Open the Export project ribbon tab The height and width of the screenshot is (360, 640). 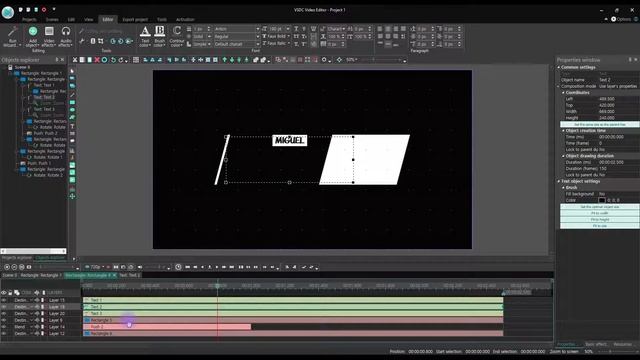click(135, 19)
